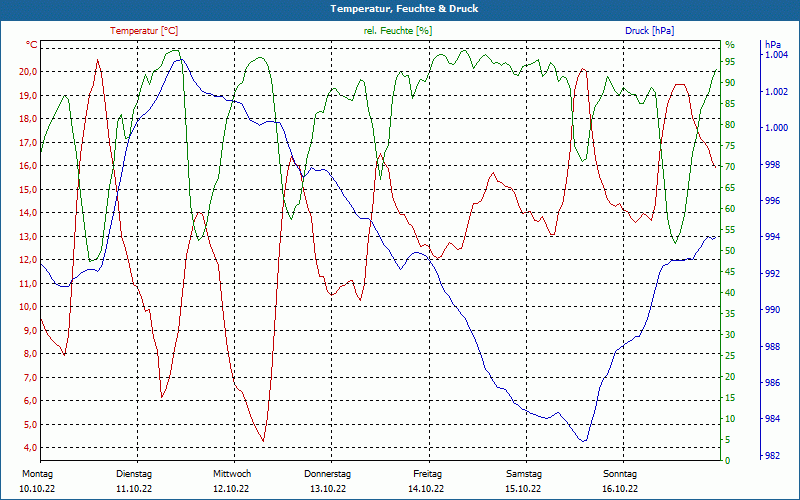Viewport: 800px width, 500px height.
Task: Click the 990 pressure axis value
Action: pos(772,310)
